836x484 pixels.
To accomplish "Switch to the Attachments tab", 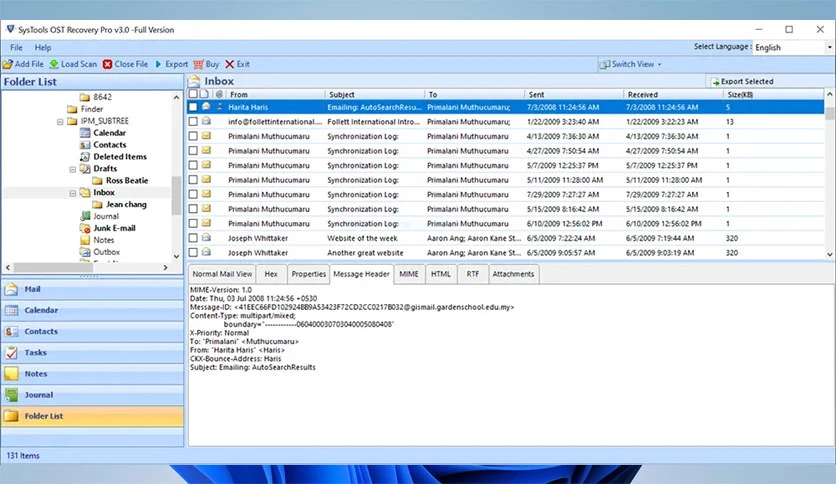I will (x=513, y=274).
